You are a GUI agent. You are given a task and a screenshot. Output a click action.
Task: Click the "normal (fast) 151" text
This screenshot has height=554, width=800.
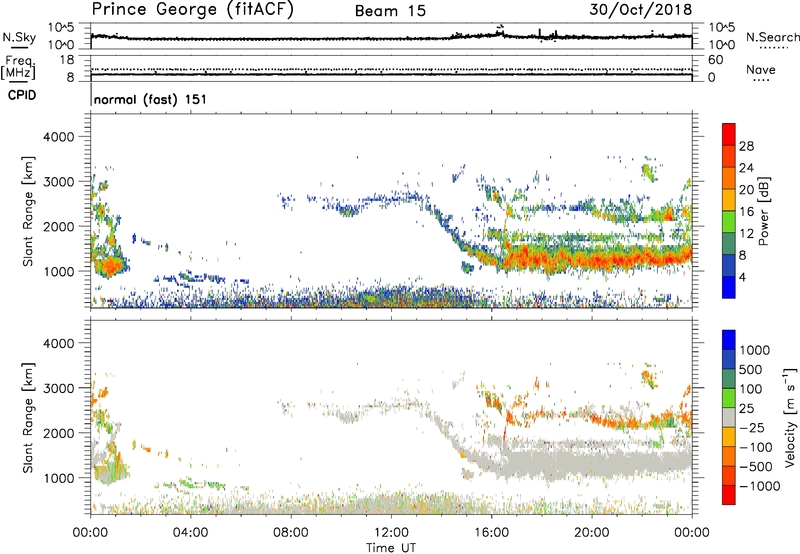150,99
